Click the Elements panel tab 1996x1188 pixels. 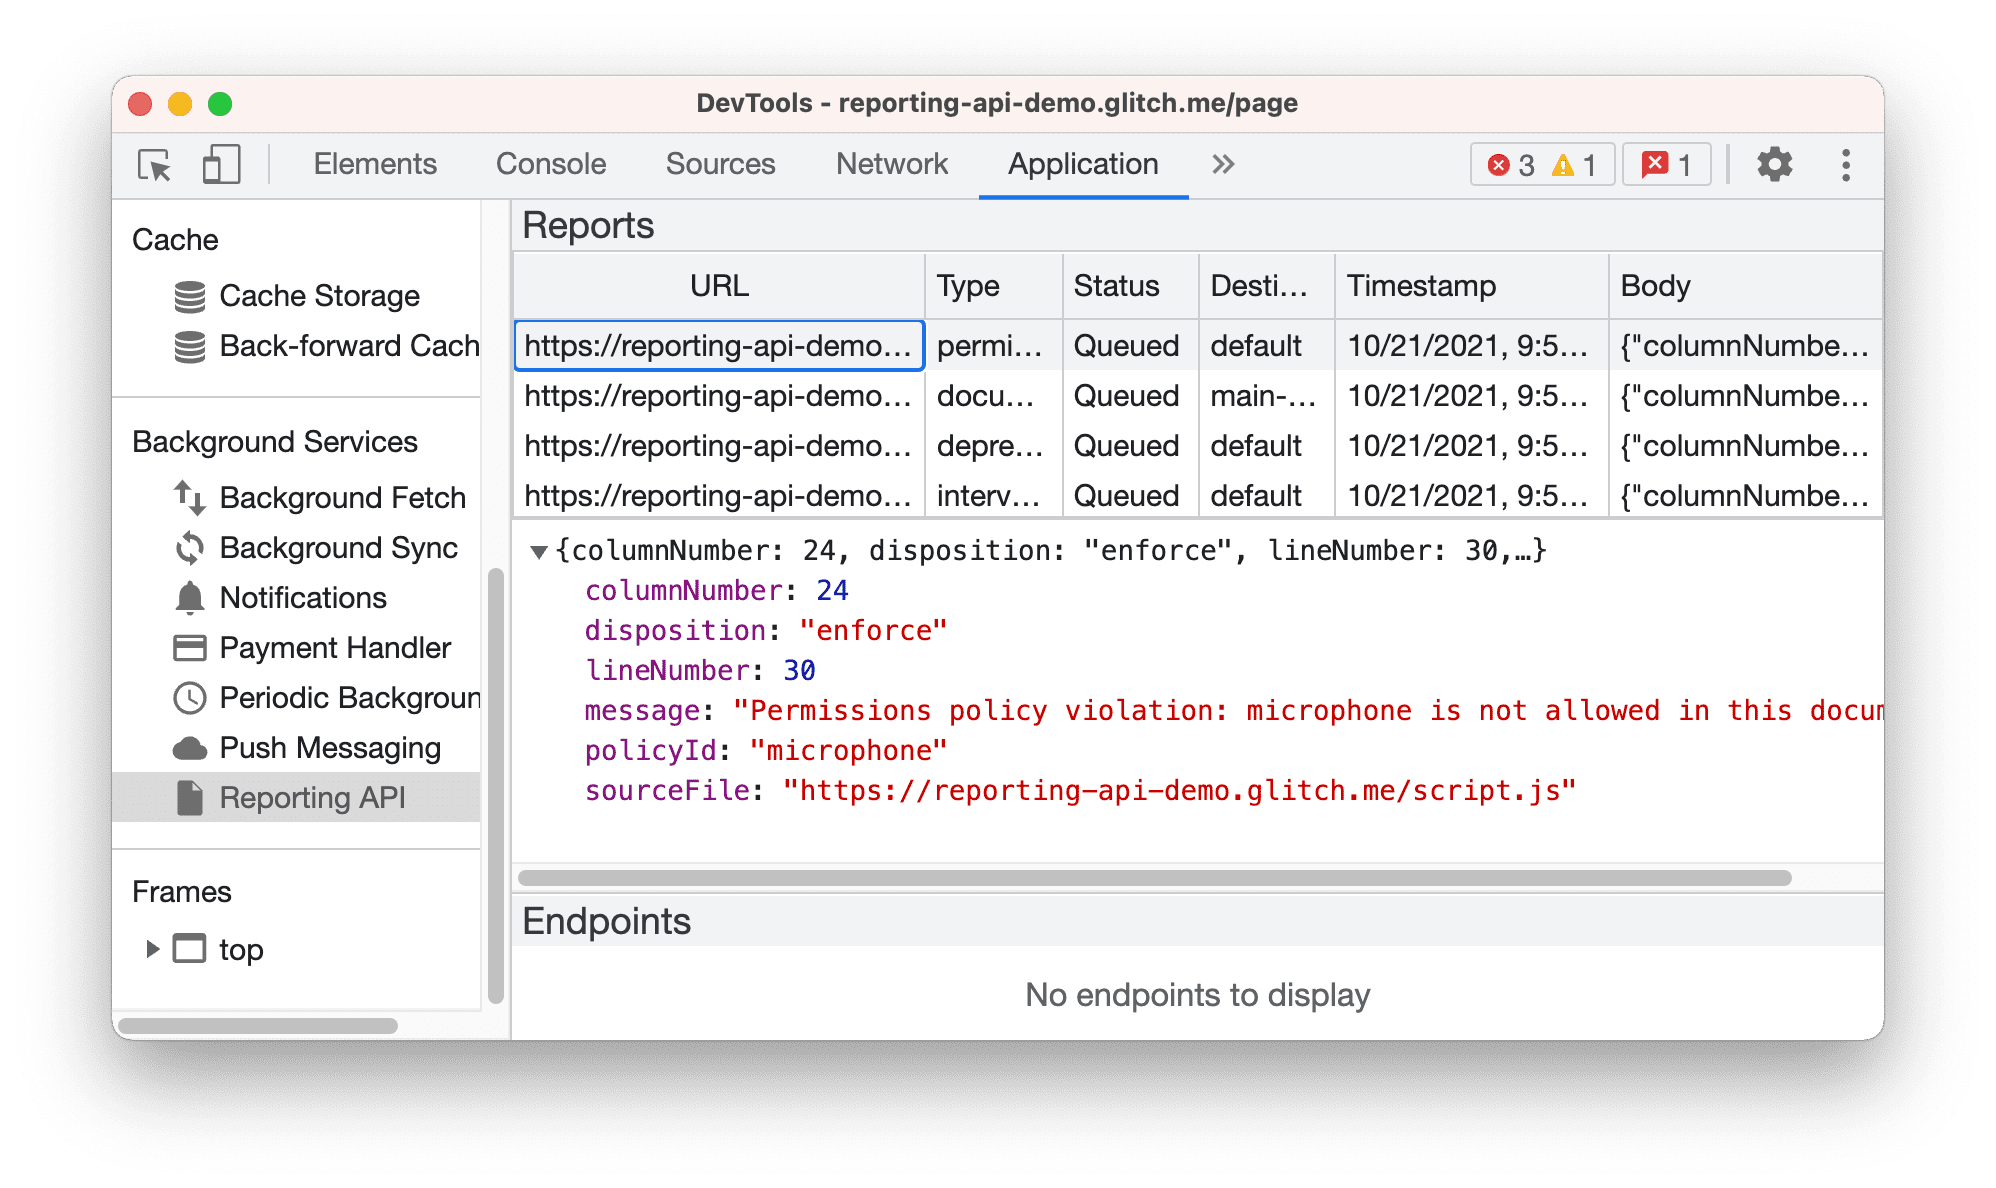356,163
